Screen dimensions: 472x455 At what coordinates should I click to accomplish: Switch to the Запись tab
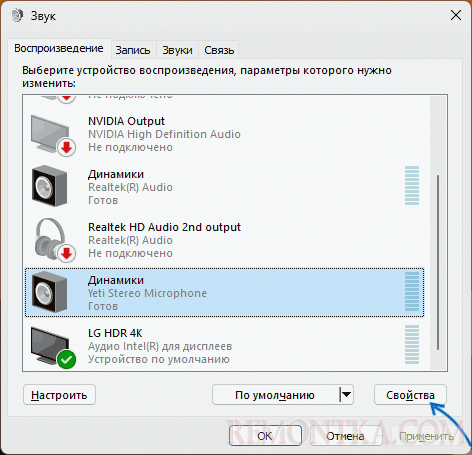(x=133, y=50)
